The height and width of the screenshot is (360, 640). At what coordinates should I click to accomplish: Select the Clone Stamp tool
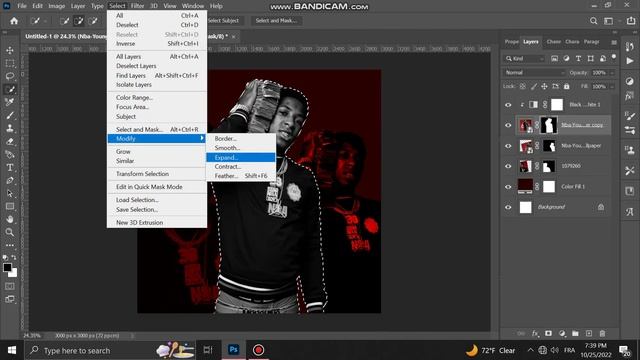tap(10, 129)
